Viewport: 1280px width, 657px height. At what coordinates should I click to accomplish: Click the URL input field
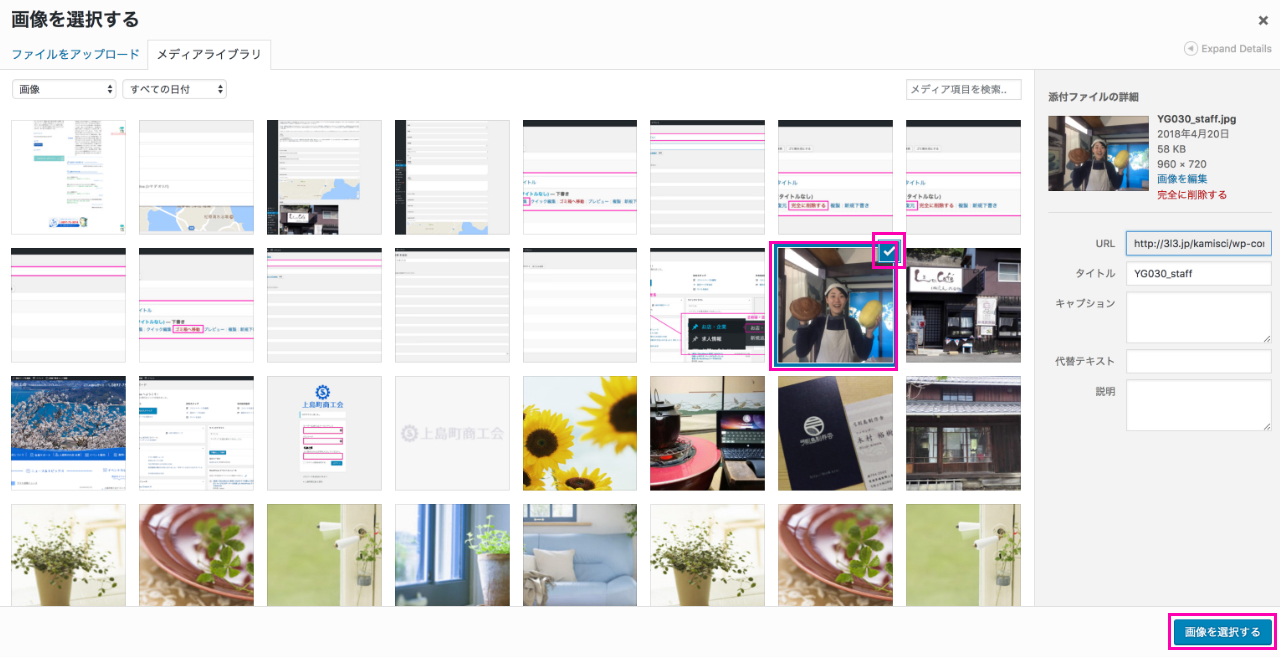[x=1198, y=244]
